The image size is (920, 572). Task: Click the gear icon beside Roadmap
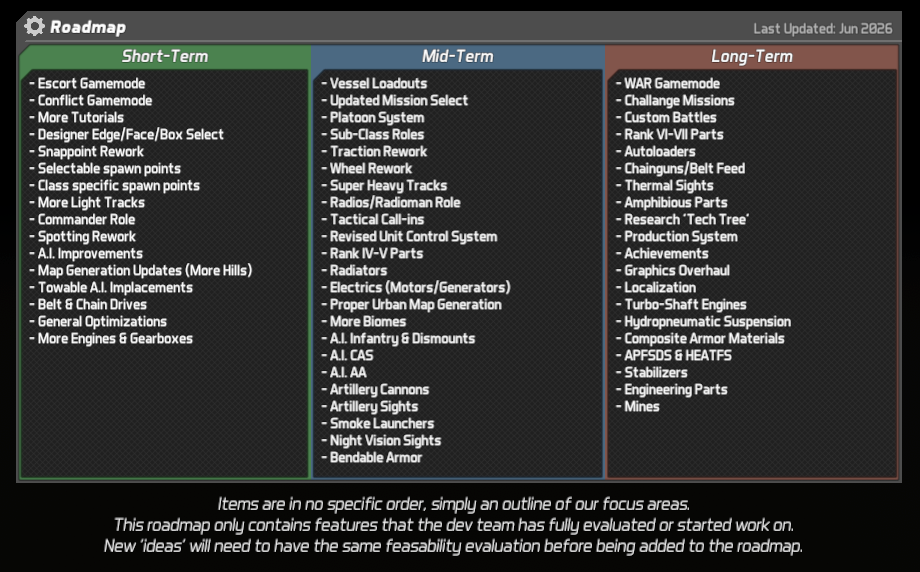pyautogui.click(x=34, y=26)
